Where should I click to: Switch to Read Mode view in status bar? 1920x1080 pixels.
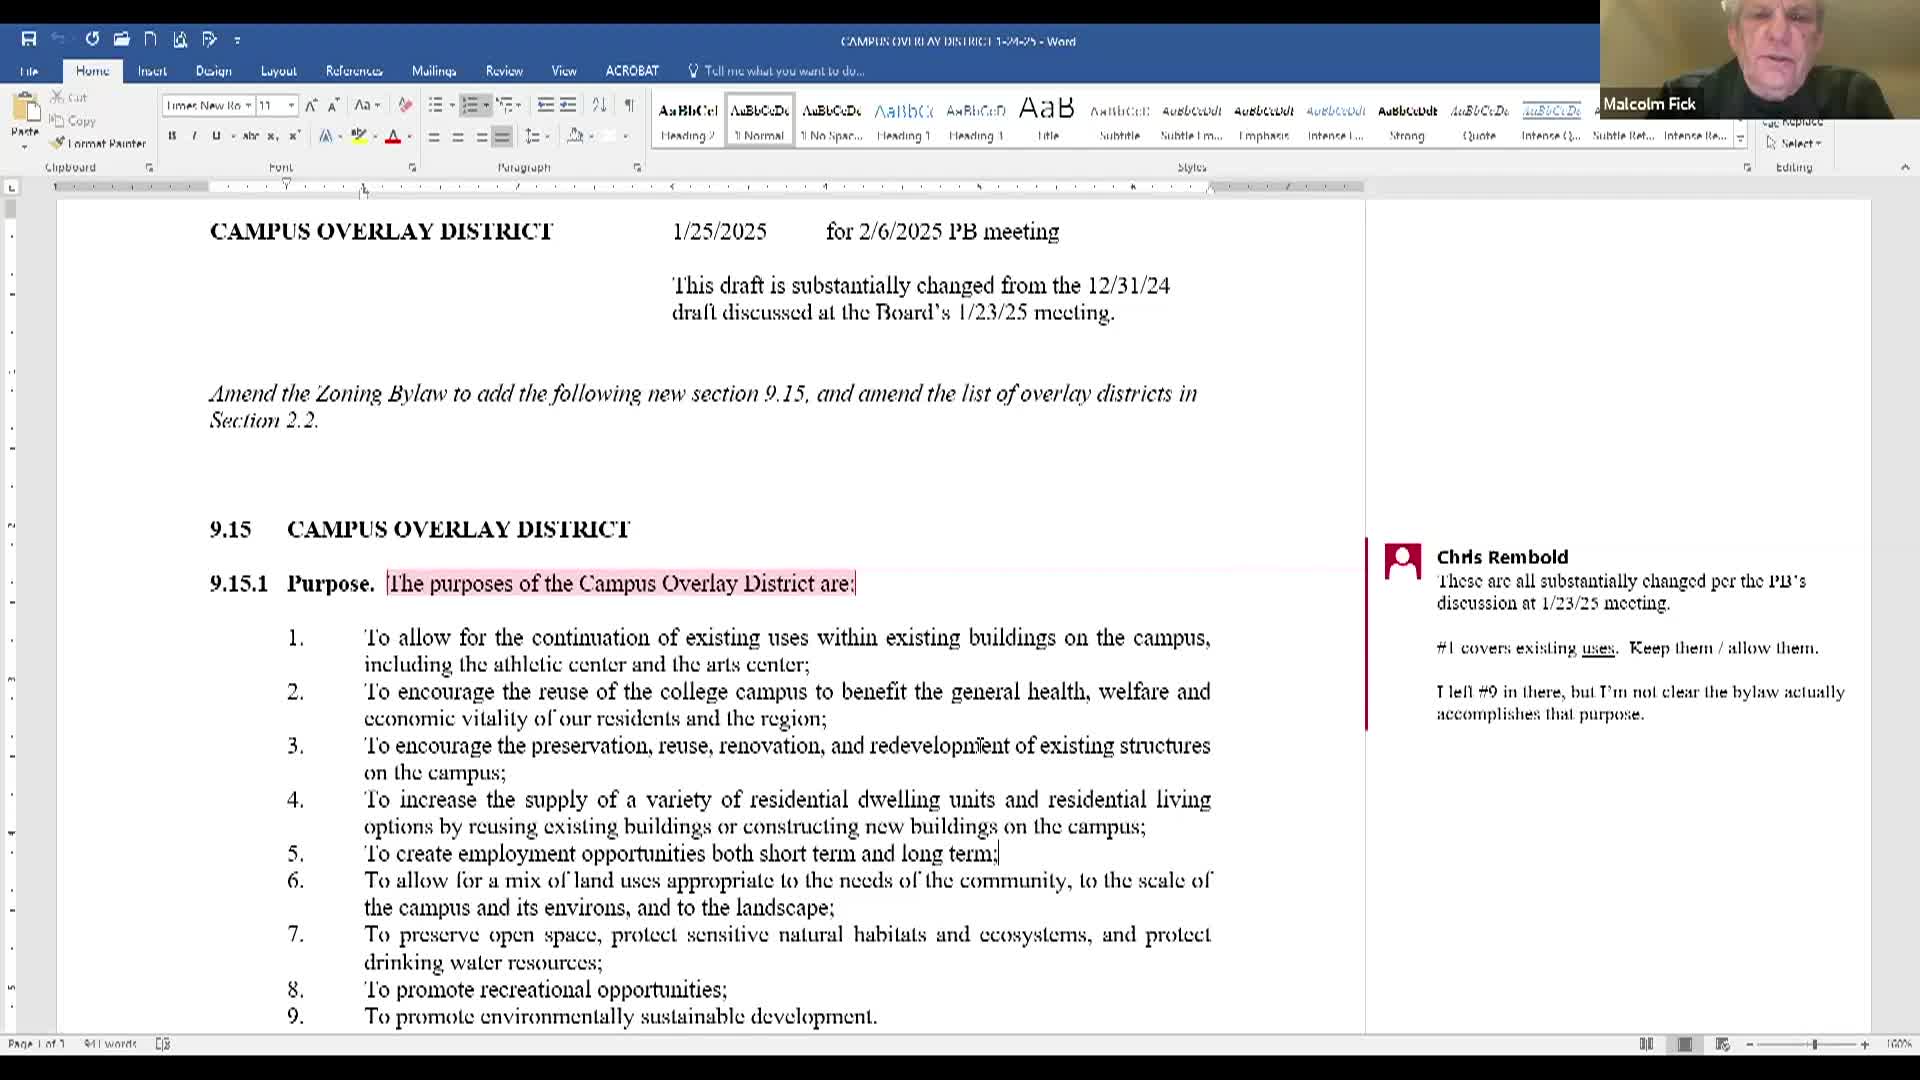point(1646,1044)
